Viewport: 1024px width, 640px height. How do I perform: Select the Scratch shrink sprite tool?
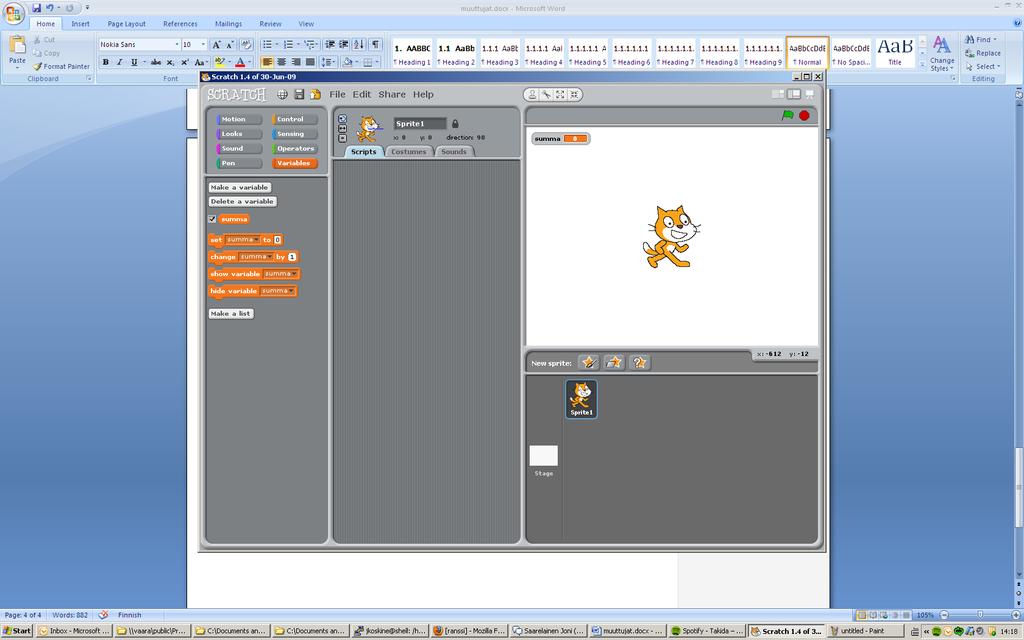[x=574, y=95]
